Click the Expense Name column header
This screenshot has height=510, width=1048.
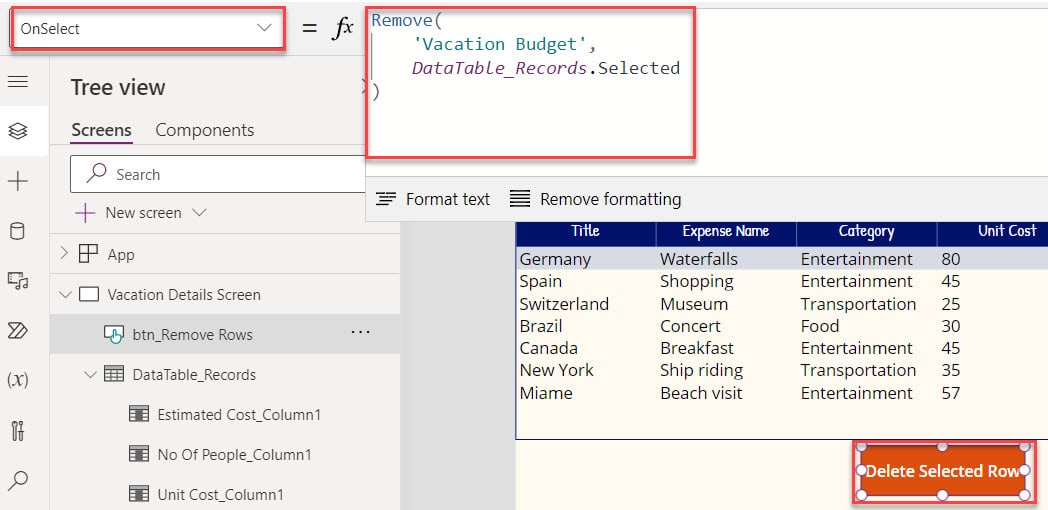[x=726, y=231]
